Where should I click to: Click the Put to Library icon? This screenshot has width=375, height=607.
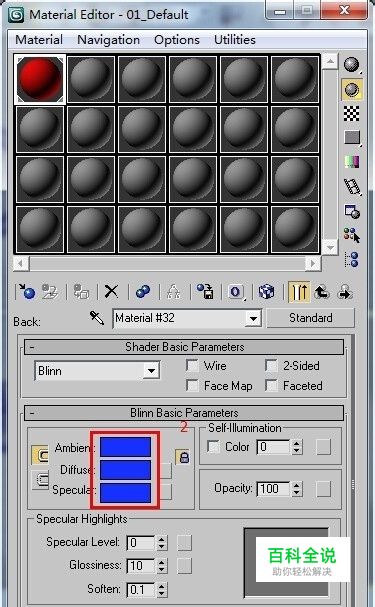click(205, 291)
